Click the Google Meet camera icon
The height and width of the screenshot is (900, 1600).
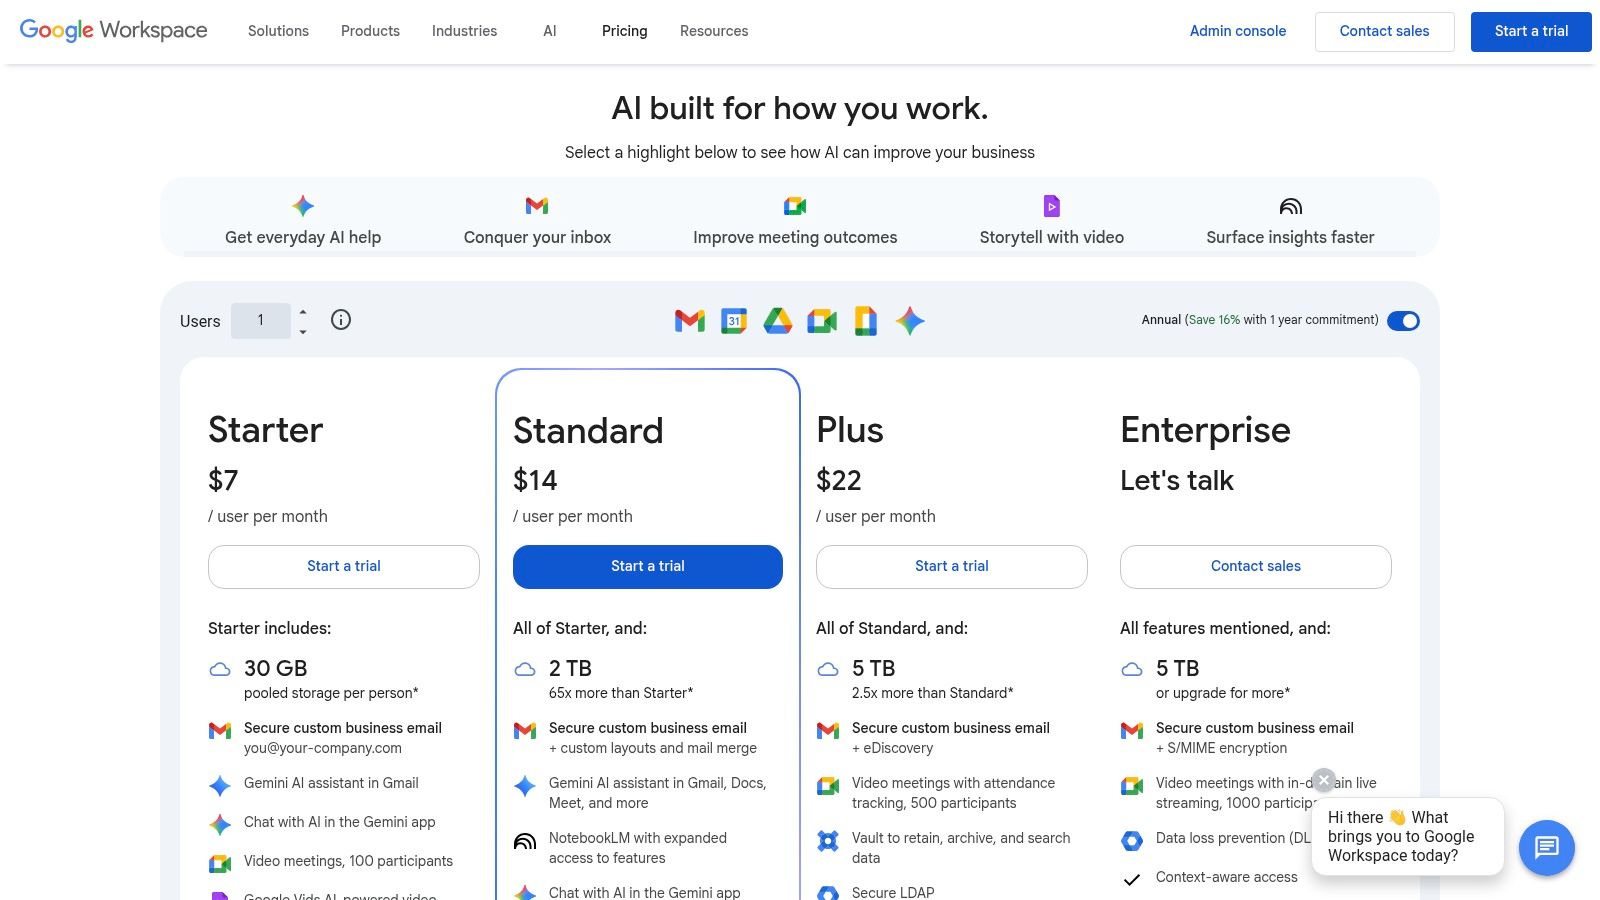822,321
